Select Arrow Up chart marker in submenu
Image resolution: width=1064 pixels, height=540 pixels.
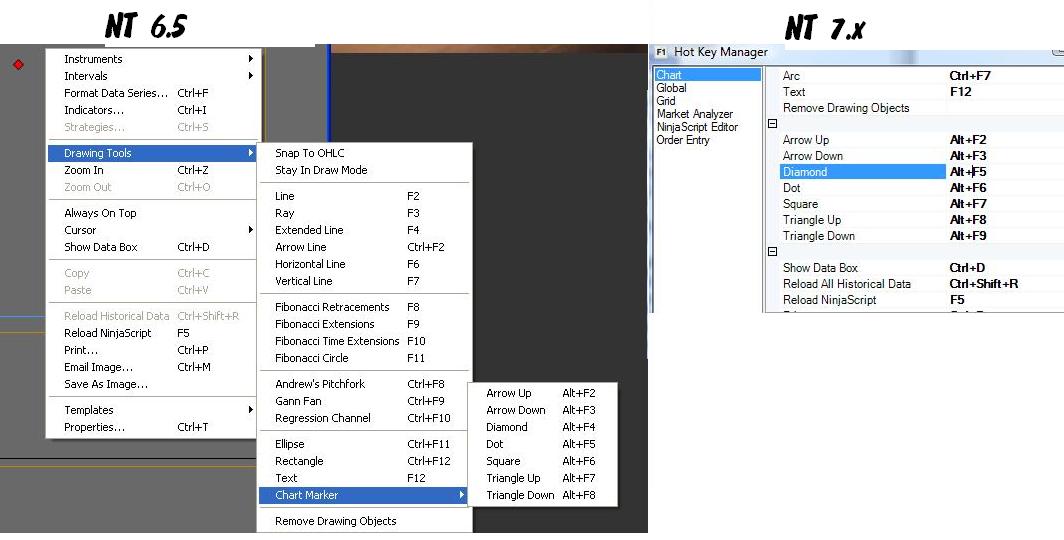pyautogui.click(x=543, y=393)
